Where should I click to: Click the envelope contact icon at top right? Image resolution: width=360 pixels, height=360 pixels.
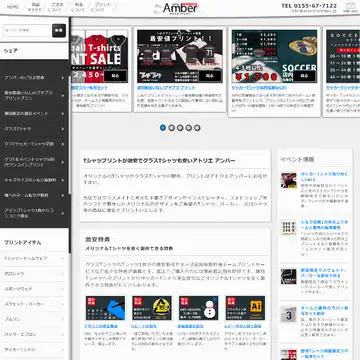[350, 7]
